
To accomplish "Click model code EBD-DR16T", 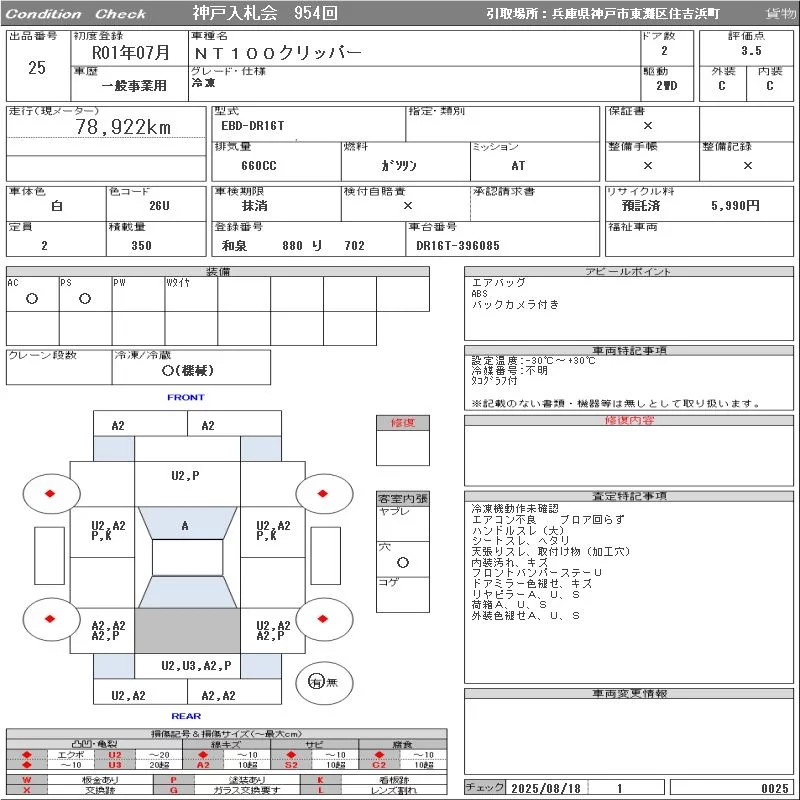I will tap(253, 126).
